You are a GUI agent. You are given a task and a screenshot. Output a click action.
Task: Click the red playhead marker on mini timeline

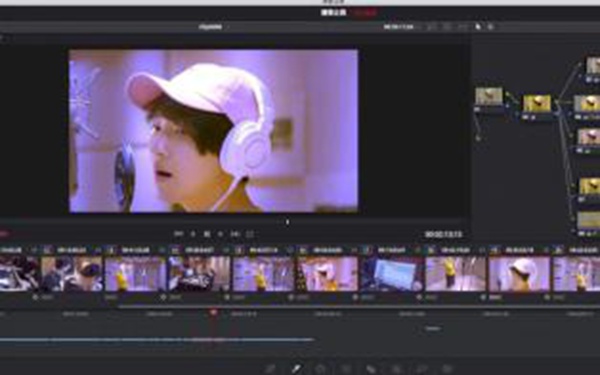pyautogui.click(x=214, y=313)
